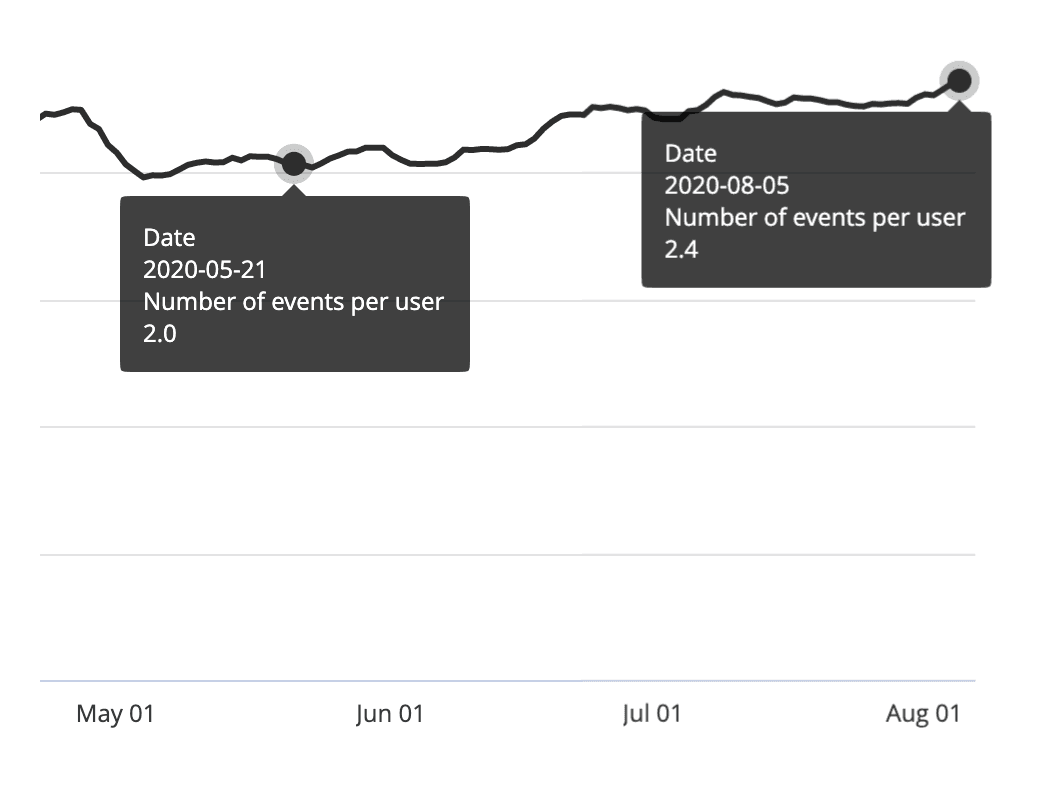
Task: Click the 2.0 value in the tooltip
Action: click(x=160, y=334)
